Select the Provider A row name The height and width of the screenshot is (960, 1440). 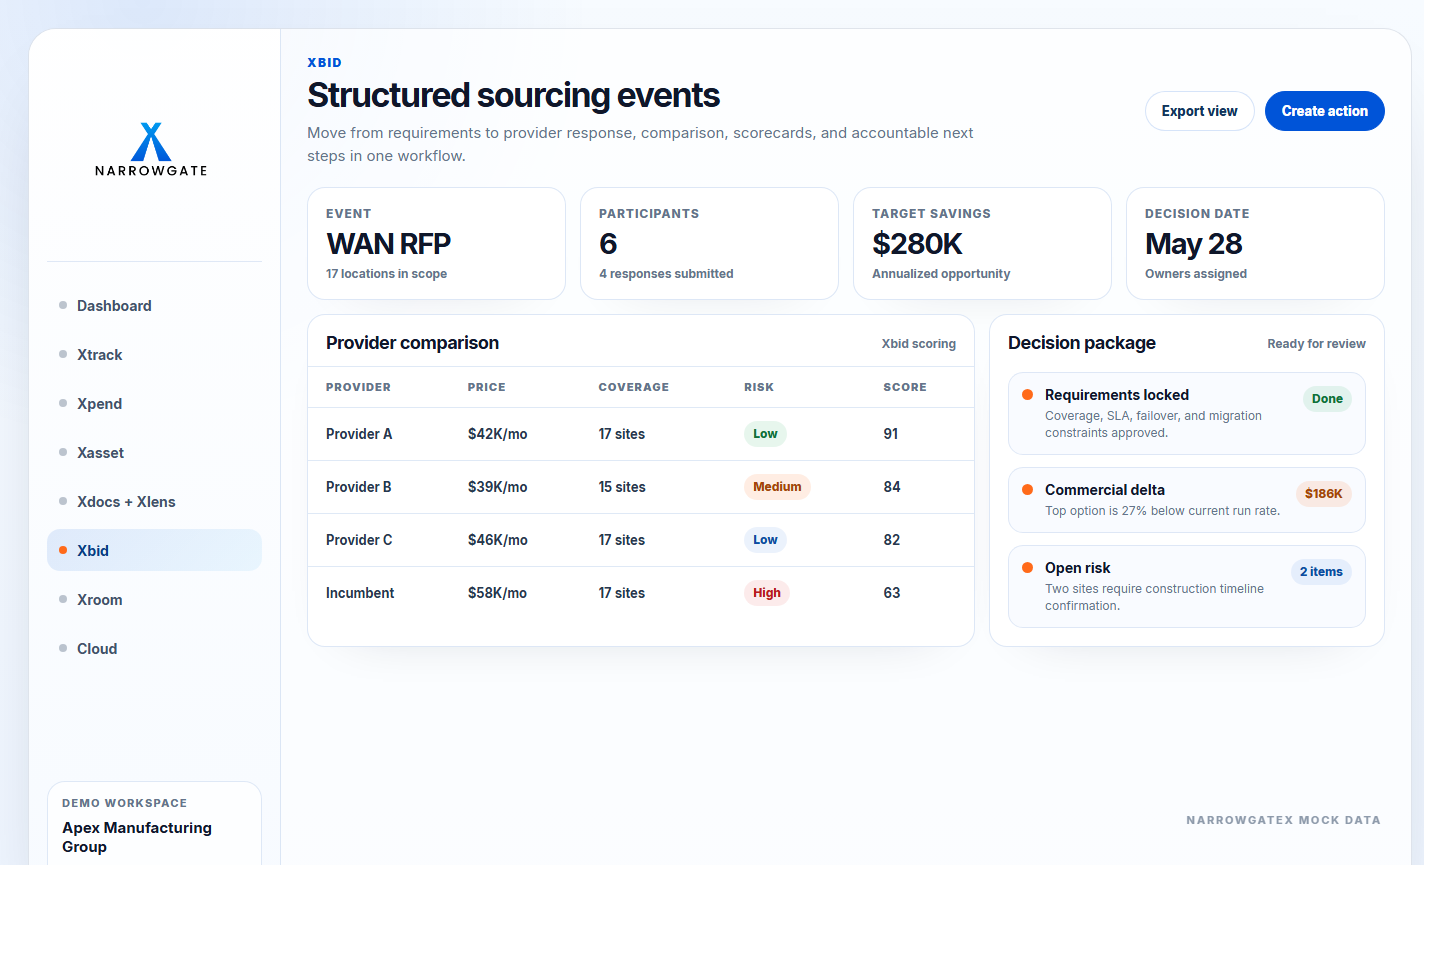(x=359, y=434)
